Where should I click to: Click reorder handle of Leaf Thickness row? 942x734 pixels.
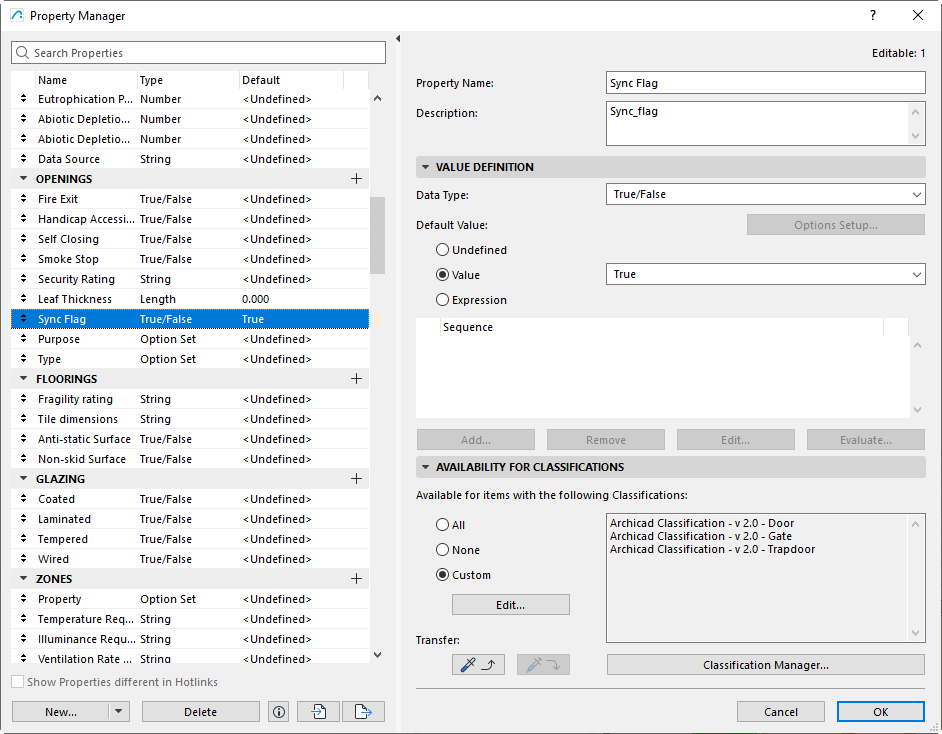[x=23, y=299]
